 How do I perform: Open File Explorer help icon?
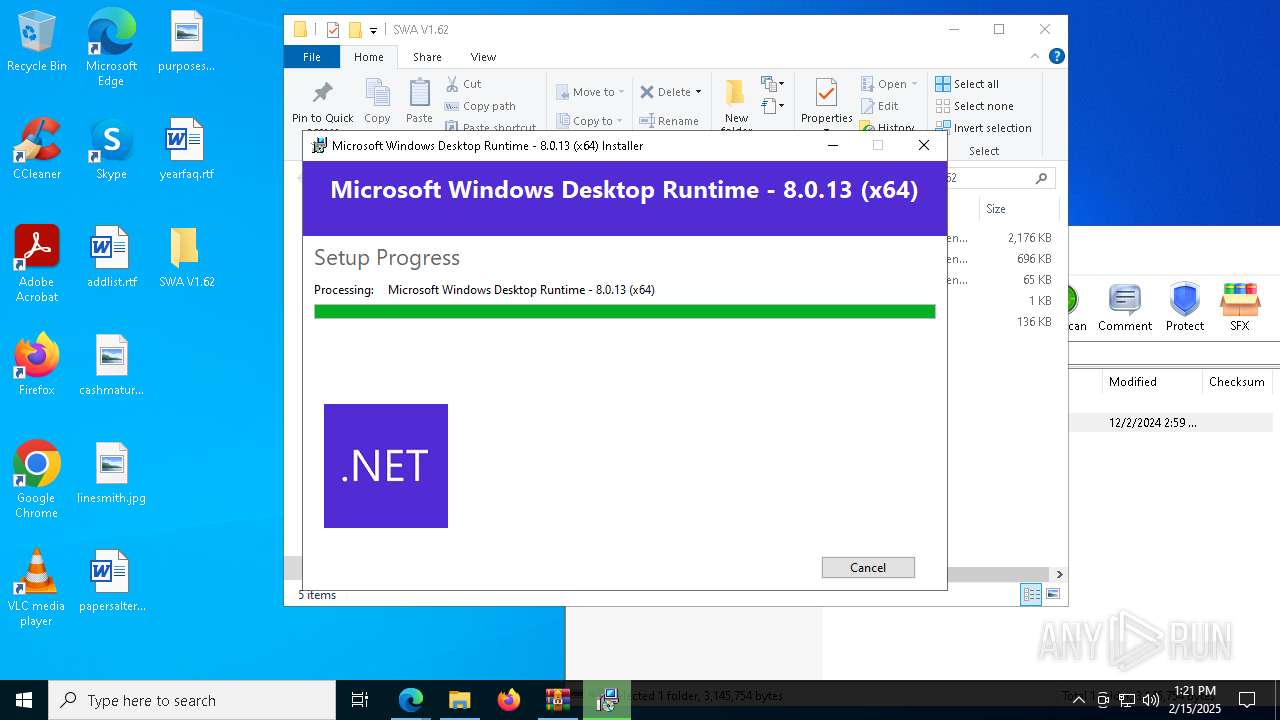point(1056,57)
